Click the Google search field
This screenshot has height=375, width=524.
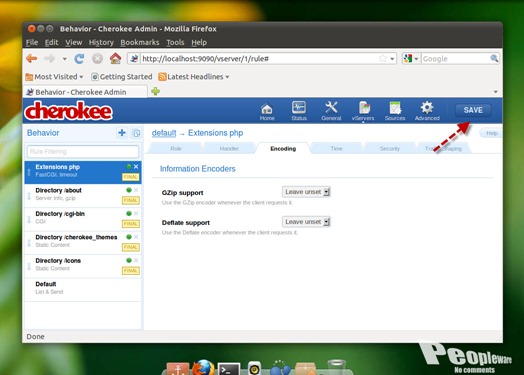(455, 59)
